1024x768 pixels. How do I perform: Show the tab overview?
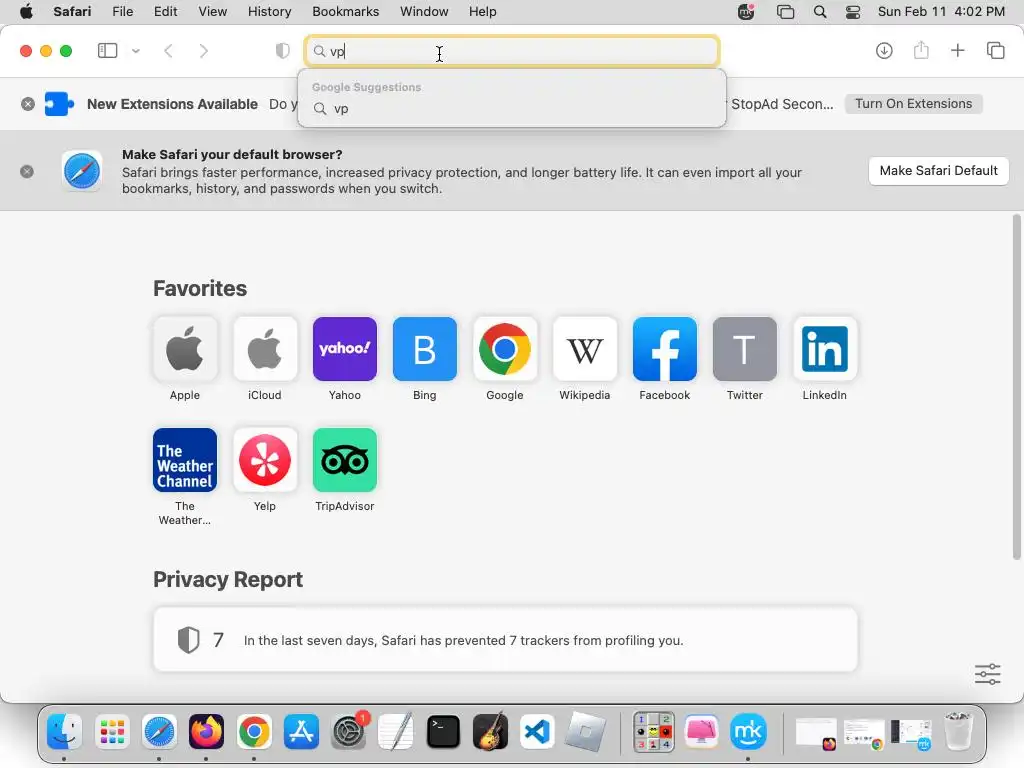[995, 50]
